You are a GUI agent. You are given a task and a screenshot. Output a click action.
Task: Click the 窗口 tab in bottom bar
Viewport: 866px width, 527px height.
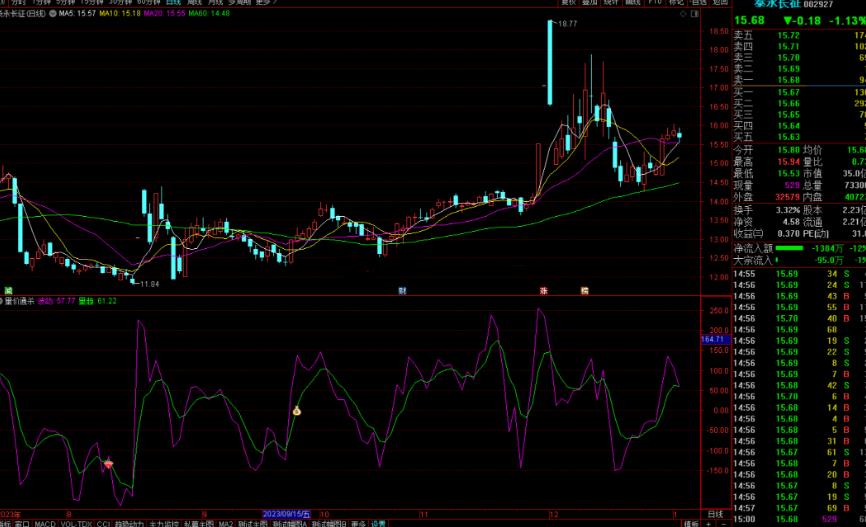click(x=22, y=523)
